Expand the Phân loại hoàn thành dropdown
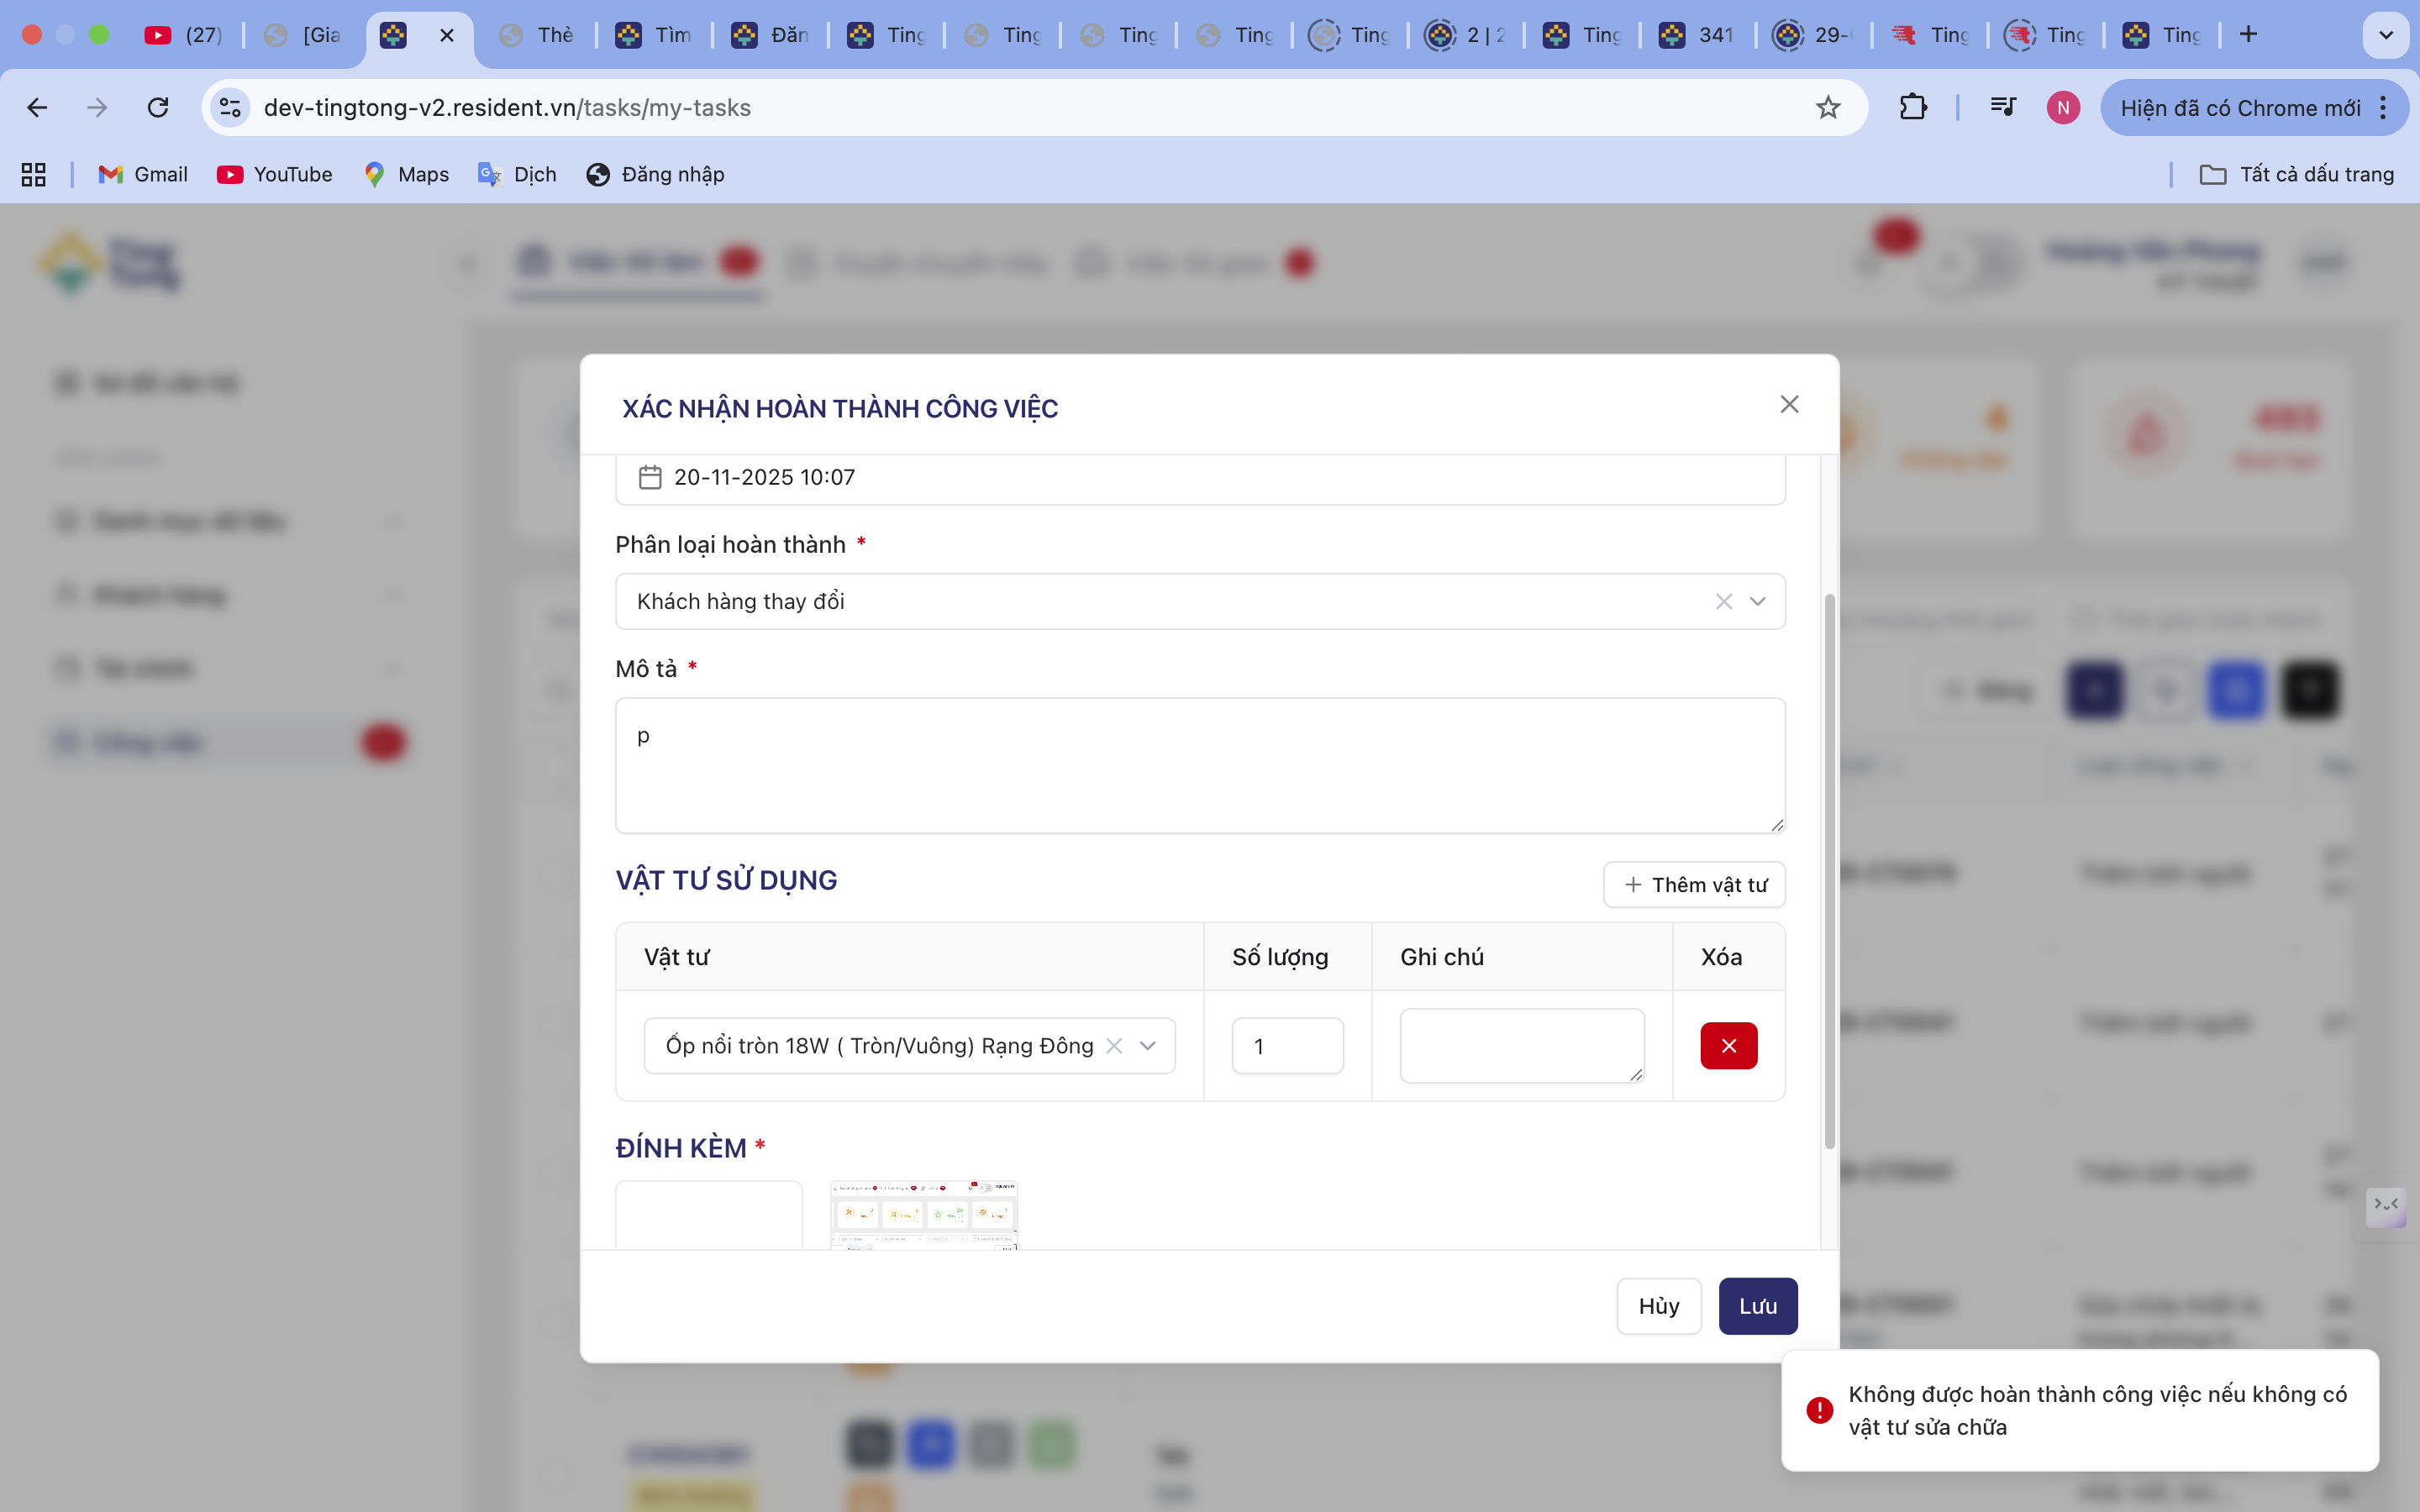The width and height of the screenshot is (2420, 1512). point(1757,601)
